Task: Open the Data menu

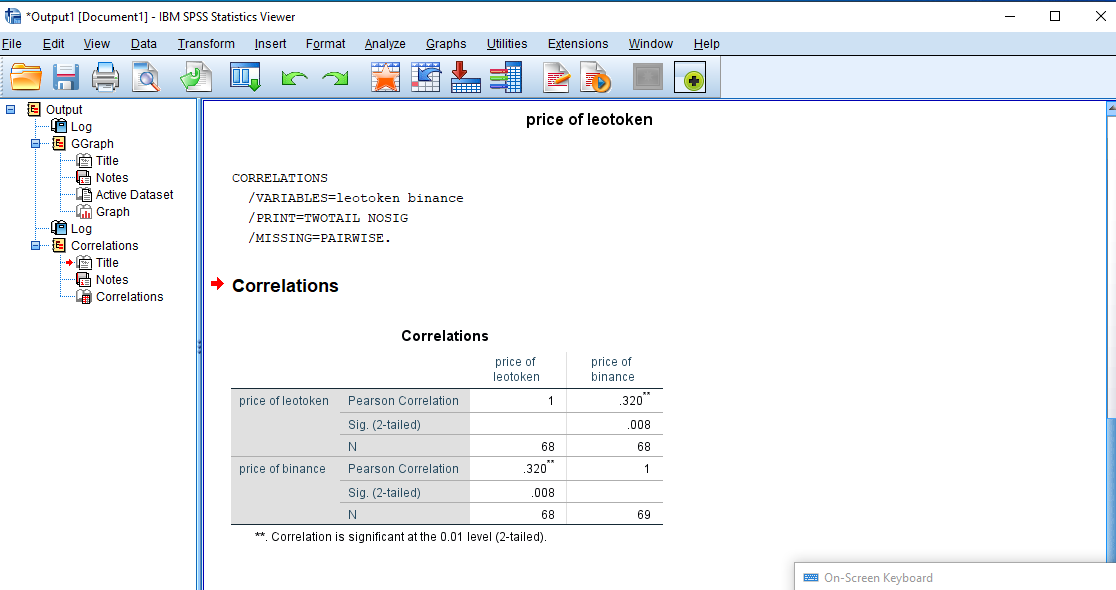Action: coord(144,43)
